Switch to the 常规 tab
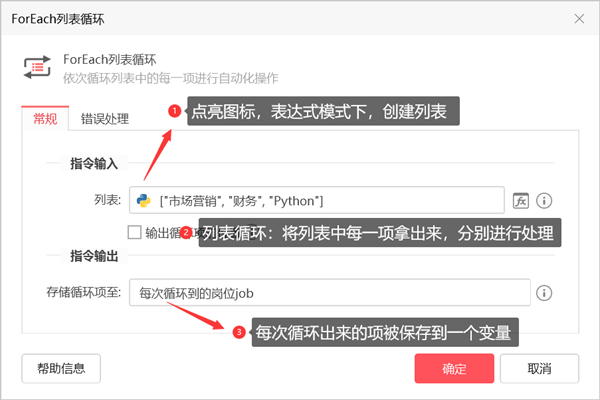This screenshot has width=600, height=400. pyautogui.click(x=45, y=119)
